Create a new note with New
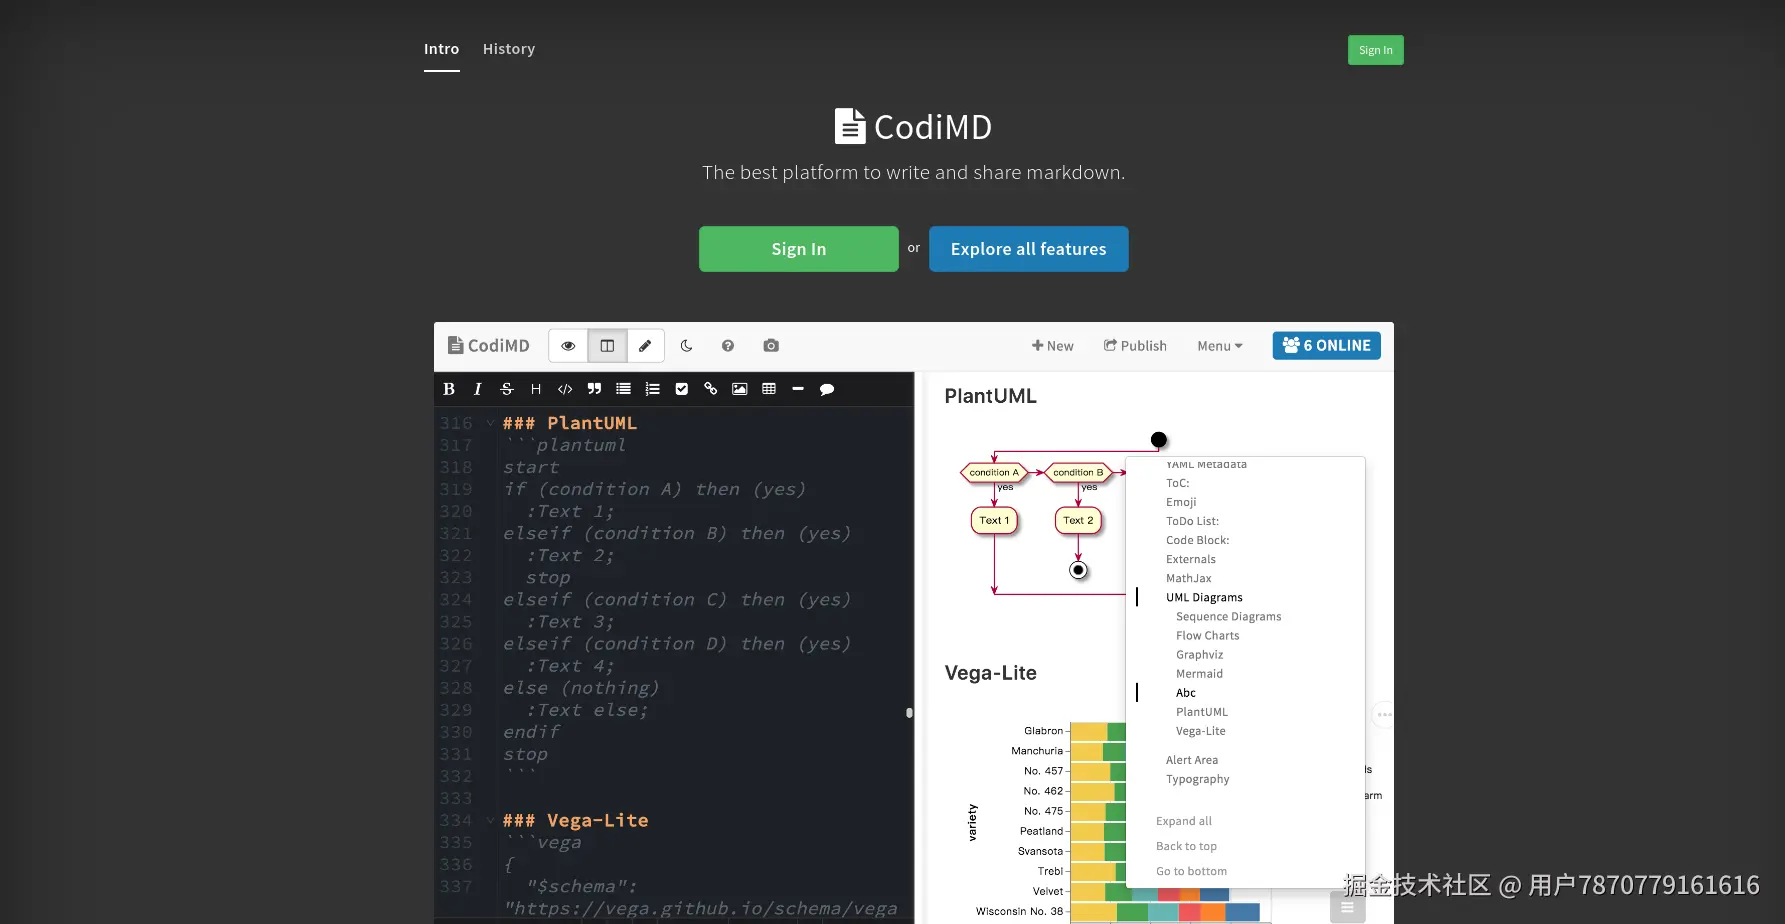This screenshot has height=924, width=1785. [1053, 346]
